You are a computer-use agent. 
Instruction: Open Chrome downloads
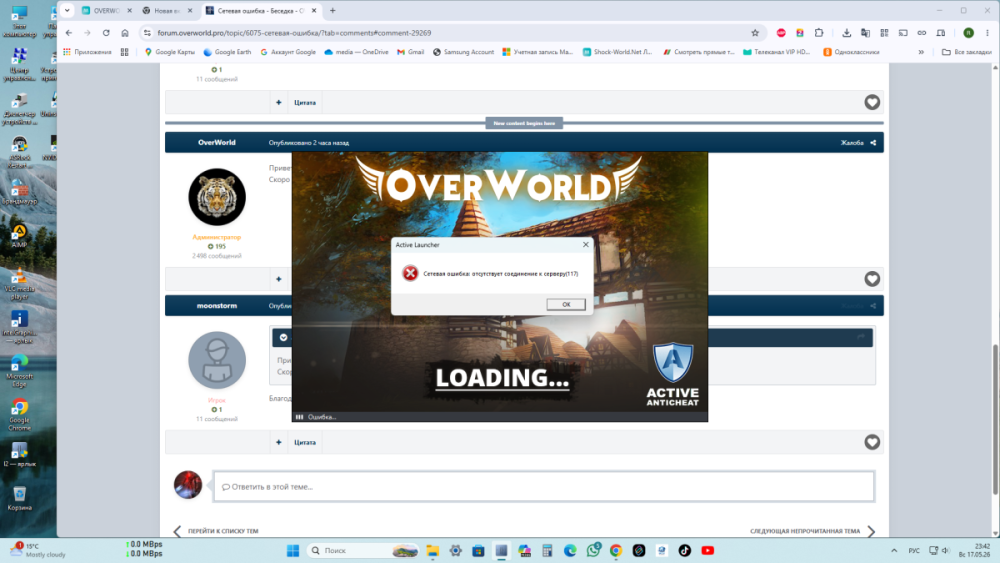click(846, 33)
